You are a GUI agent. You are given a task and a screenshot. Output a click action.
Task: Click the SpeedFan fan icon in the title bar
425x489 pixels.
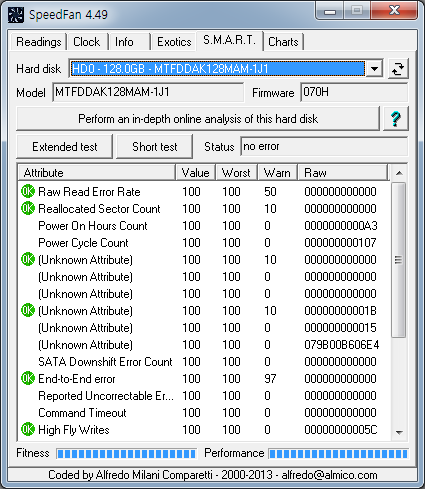tap(16, 15)
